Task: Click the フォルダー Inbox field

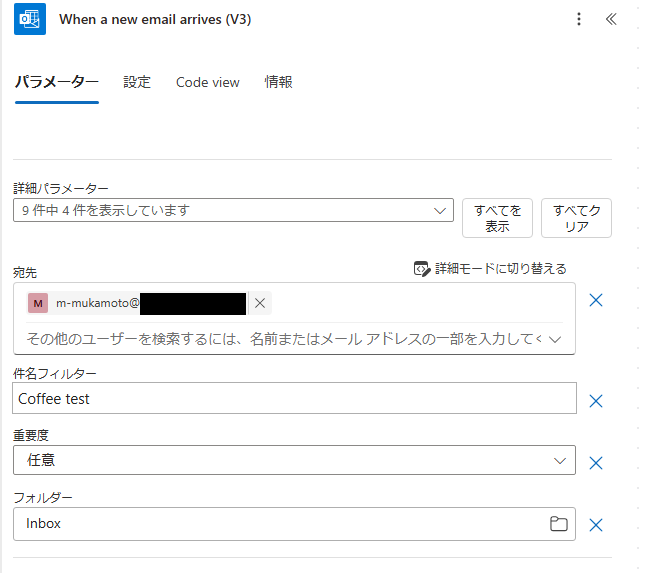Action: point(294,524)
